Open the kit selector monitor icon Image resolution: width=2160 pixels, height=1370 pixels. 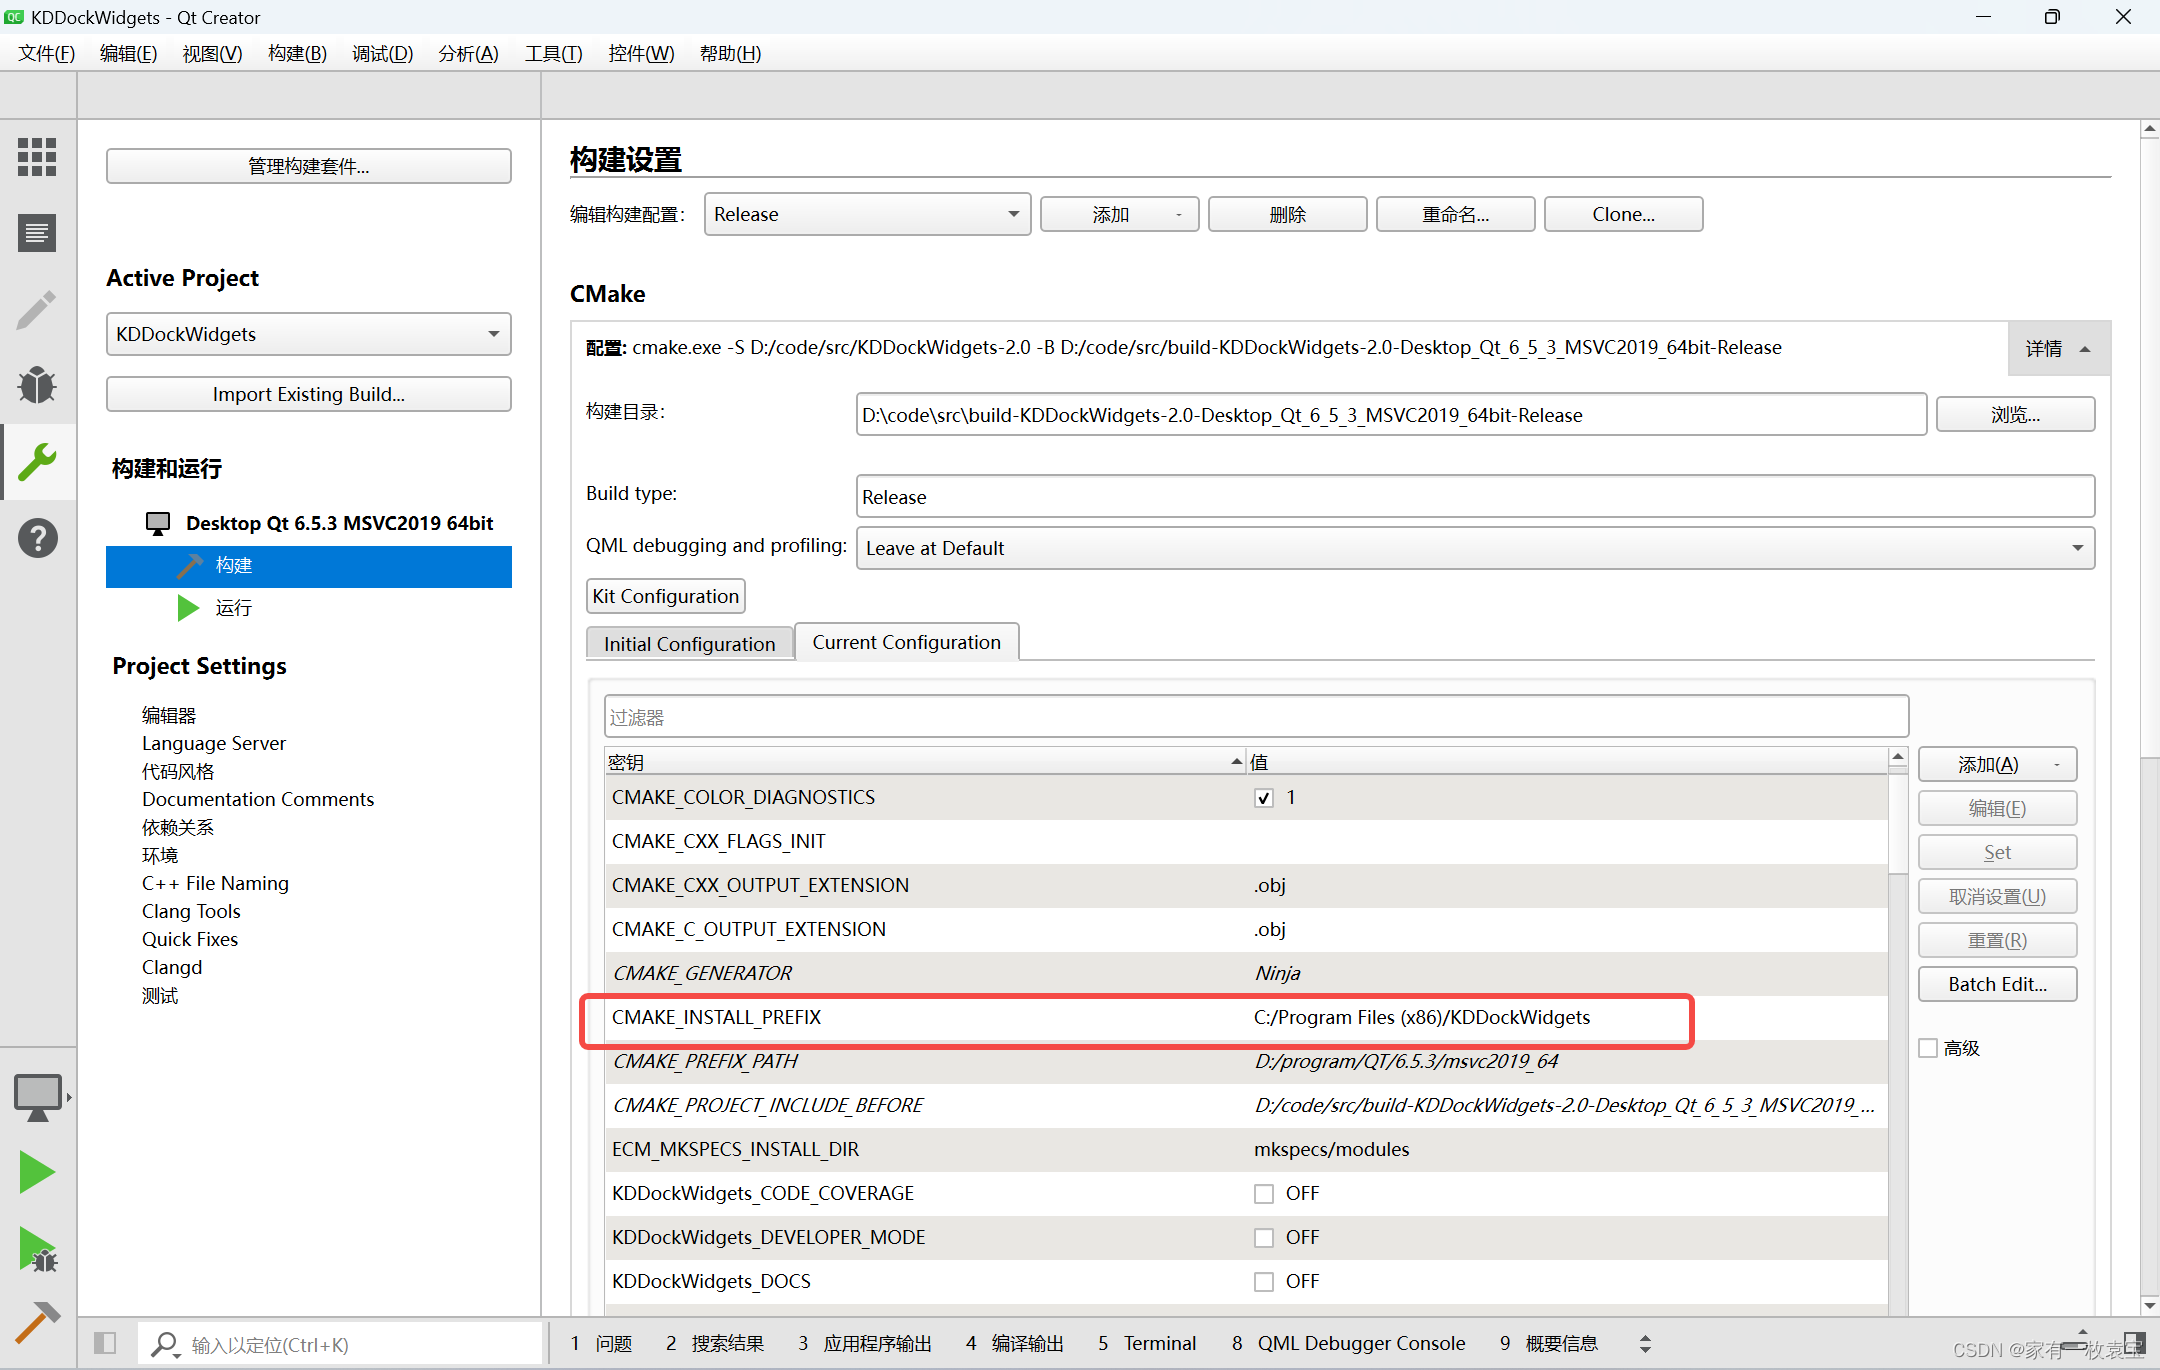pos(38,1097)
